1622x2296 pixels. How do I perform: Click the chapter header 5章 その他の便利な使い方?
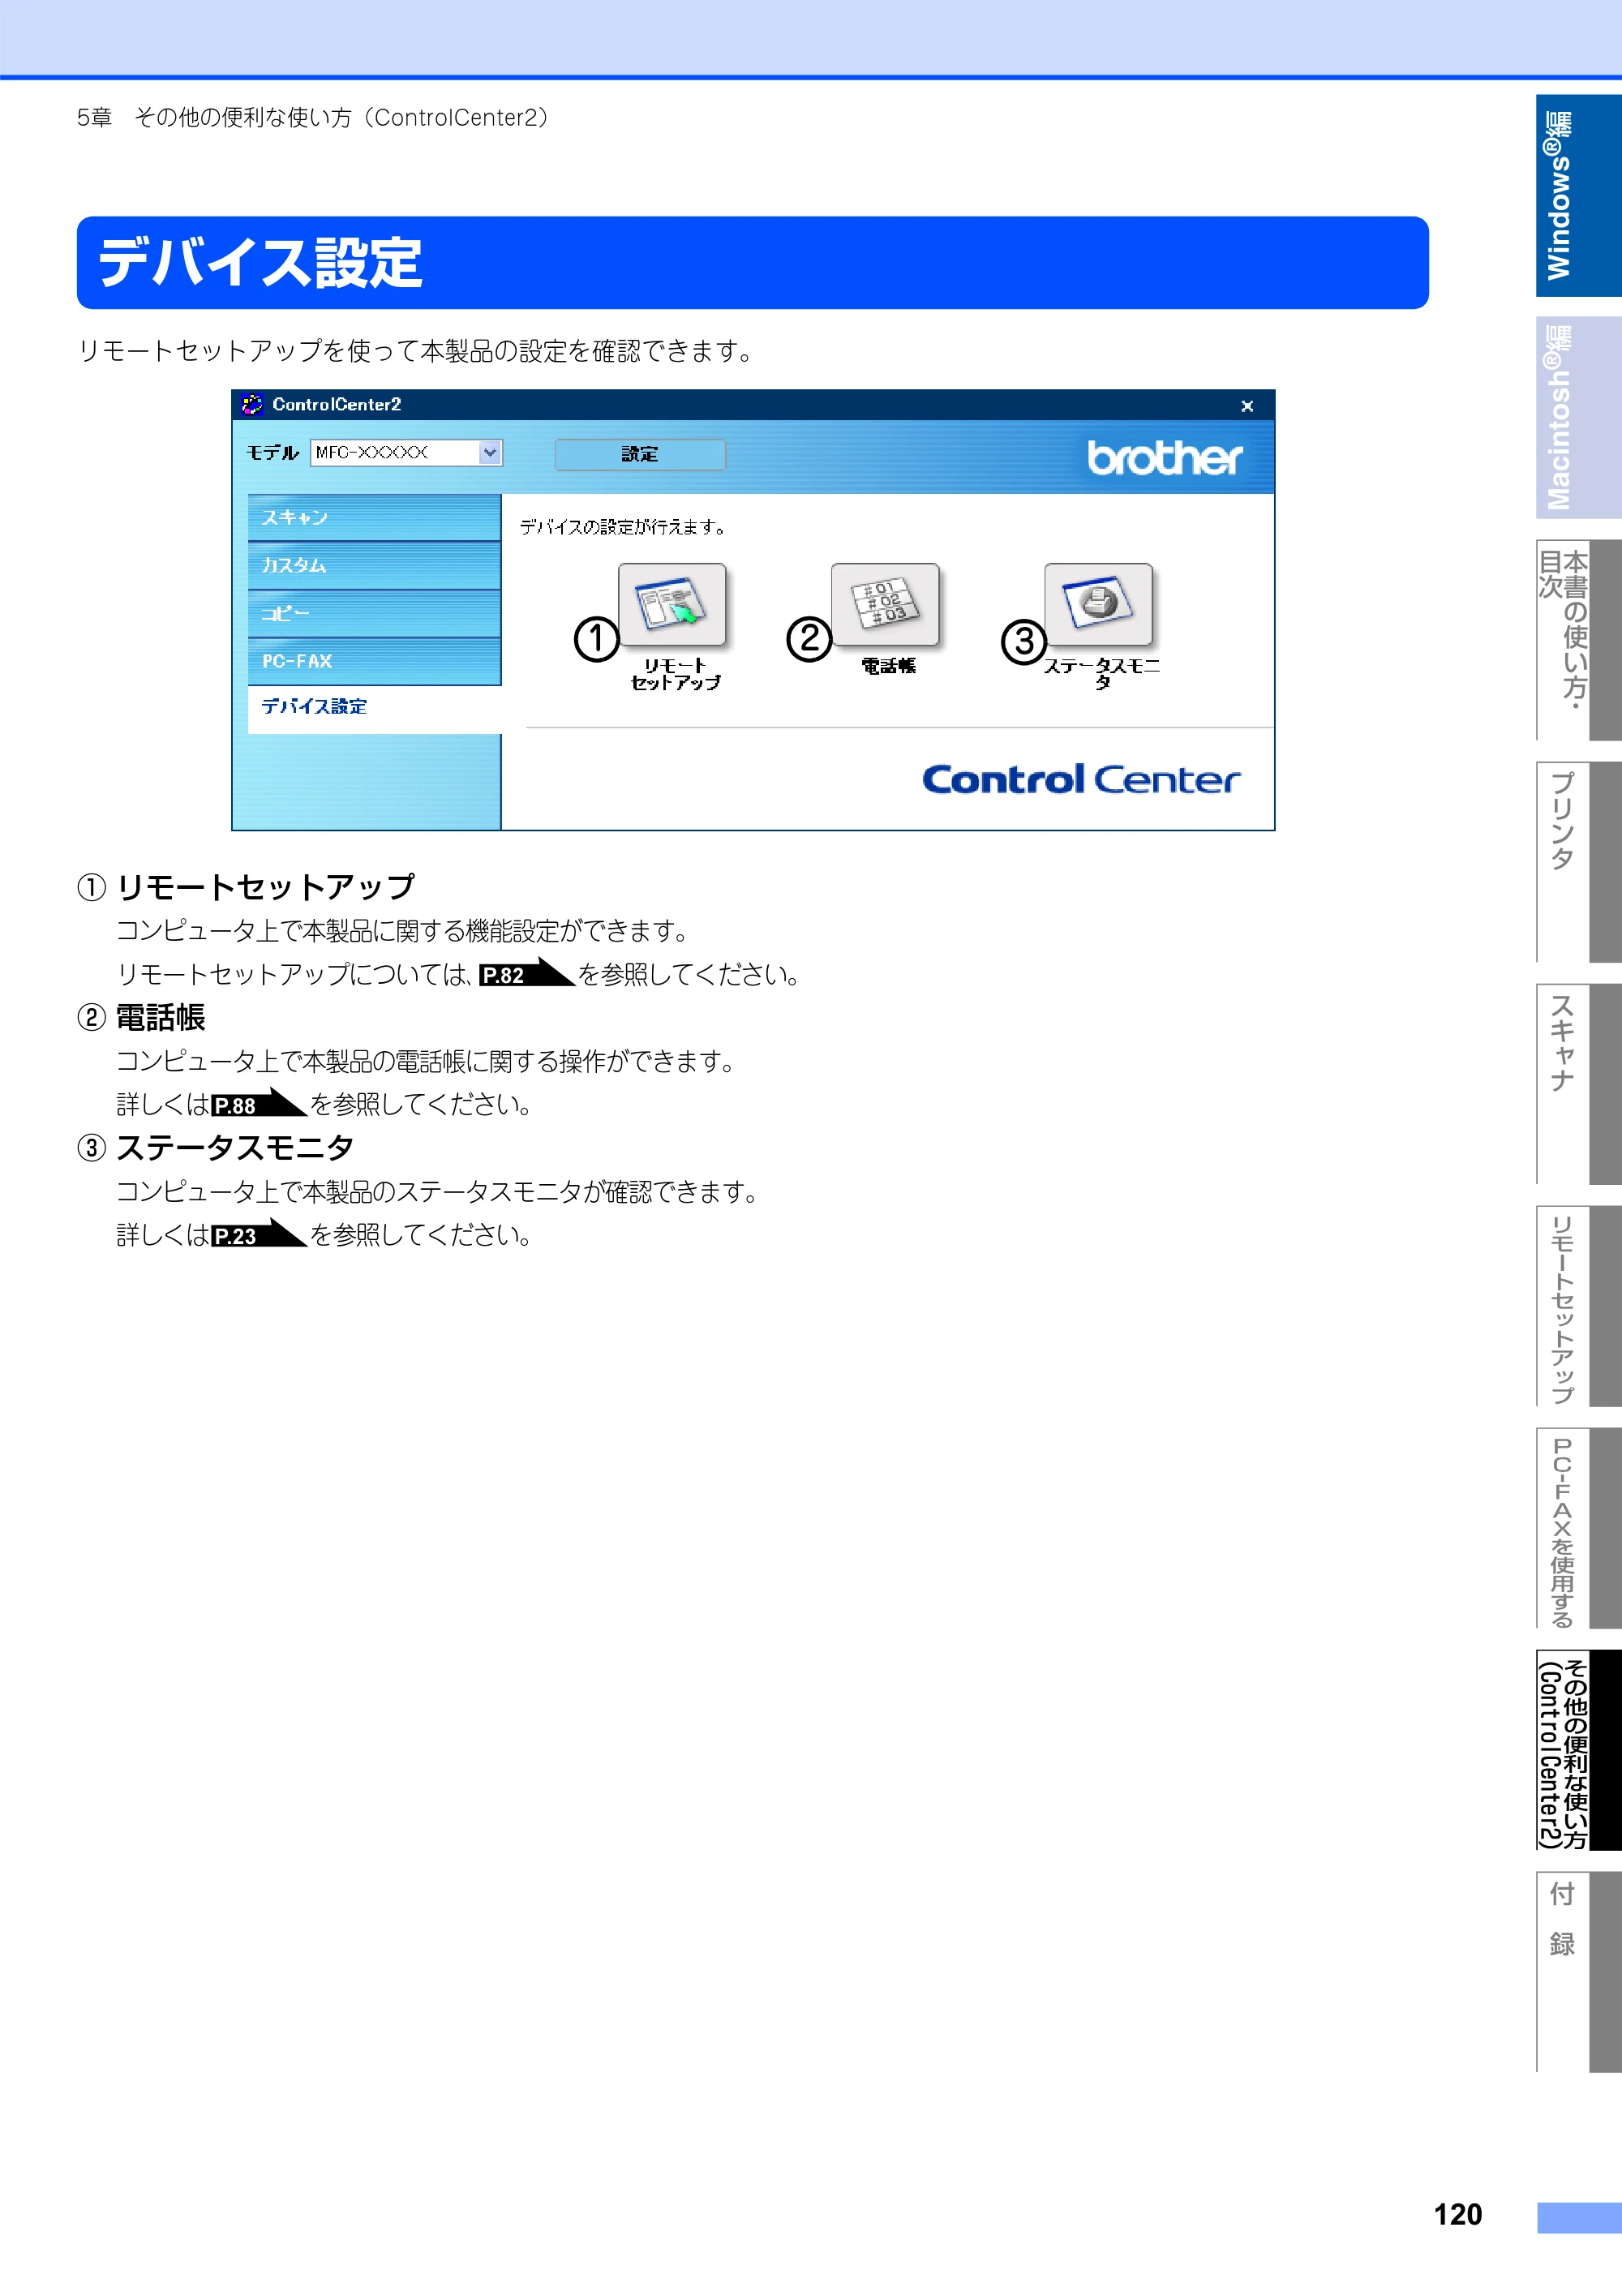[313, 118]
